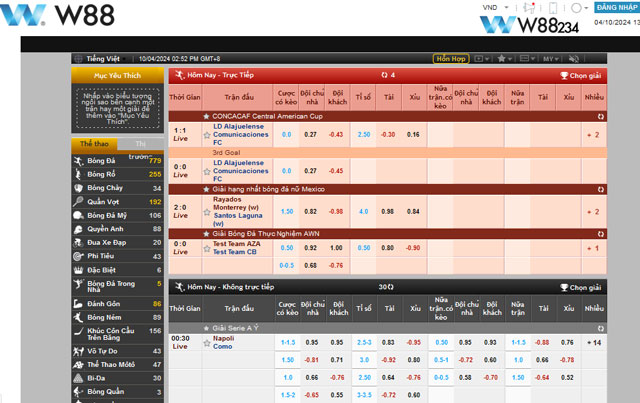This screenshot has width=640, height=403.
Task: Click the Võ Tự Do martial arts icon
Action: pyautogui.click(x=78, y=351)
